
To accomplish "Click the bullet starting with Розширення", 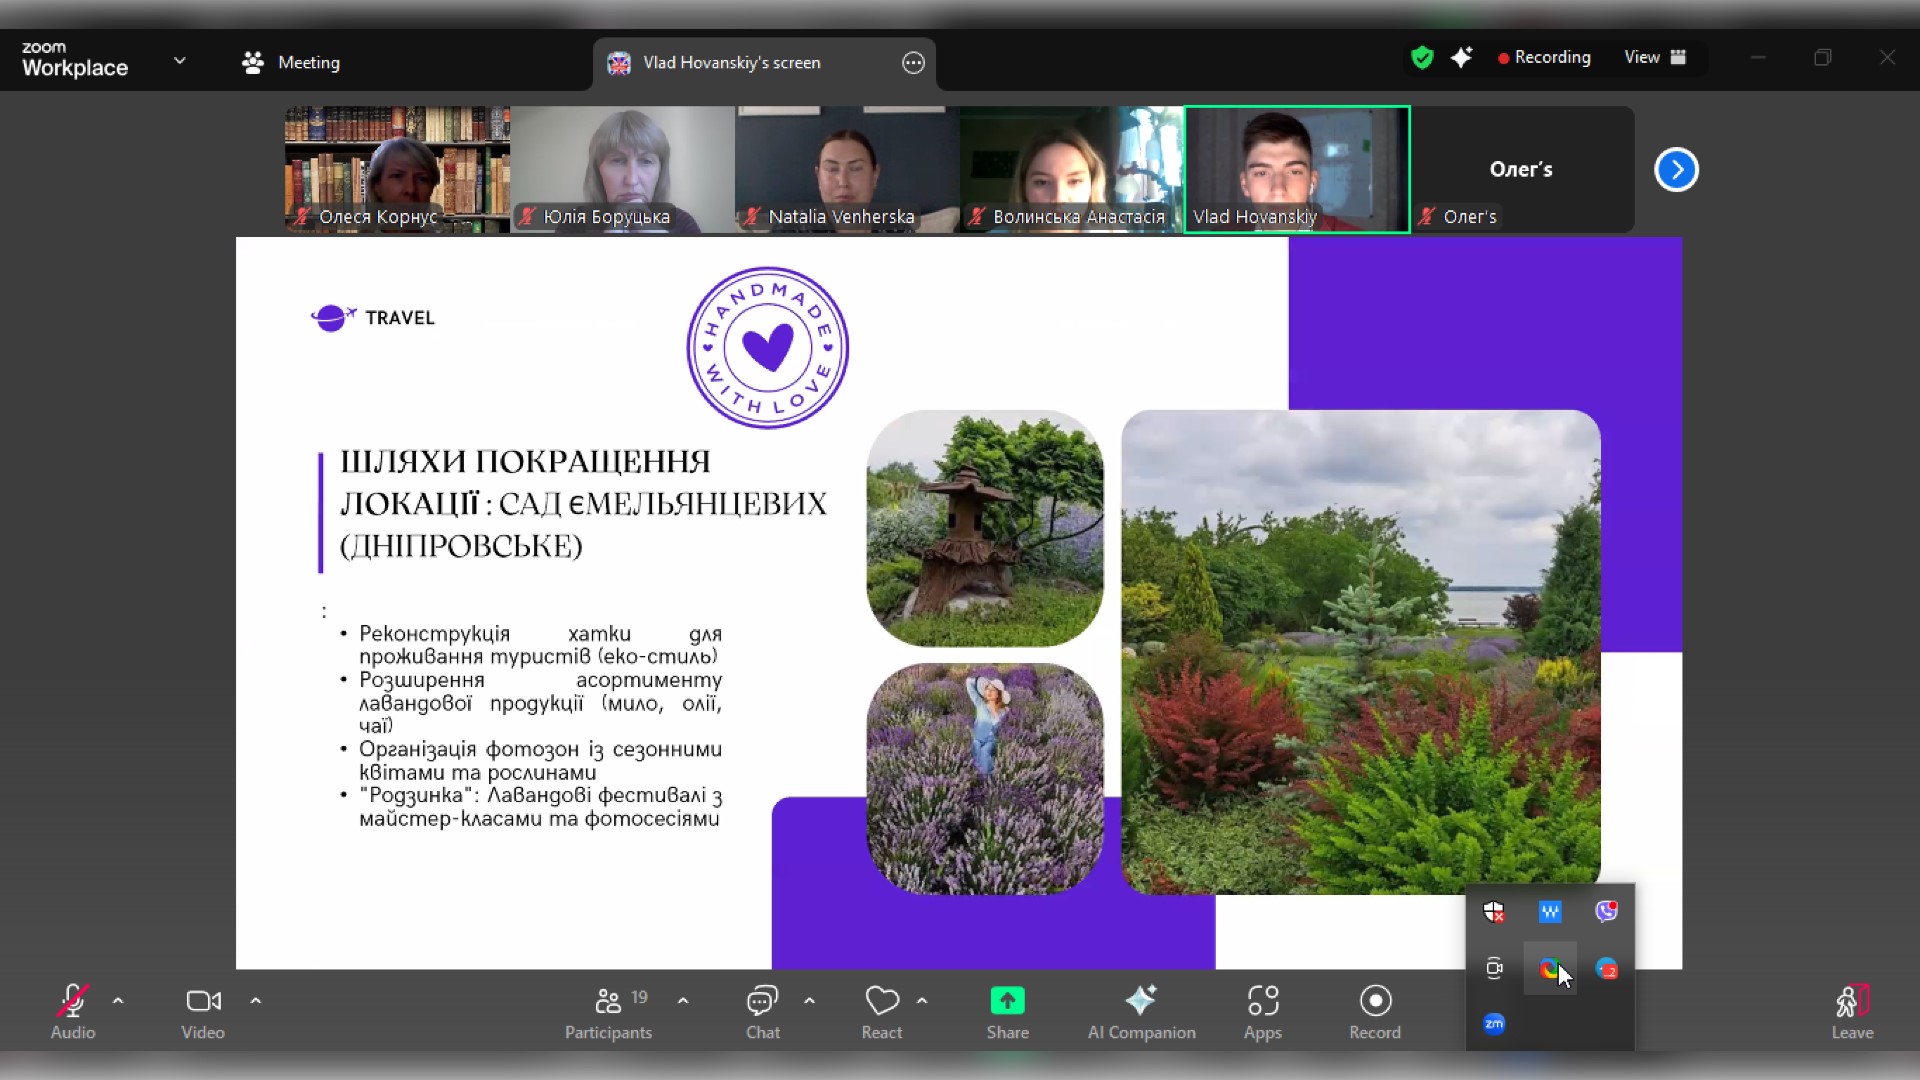I will point(540,703).
